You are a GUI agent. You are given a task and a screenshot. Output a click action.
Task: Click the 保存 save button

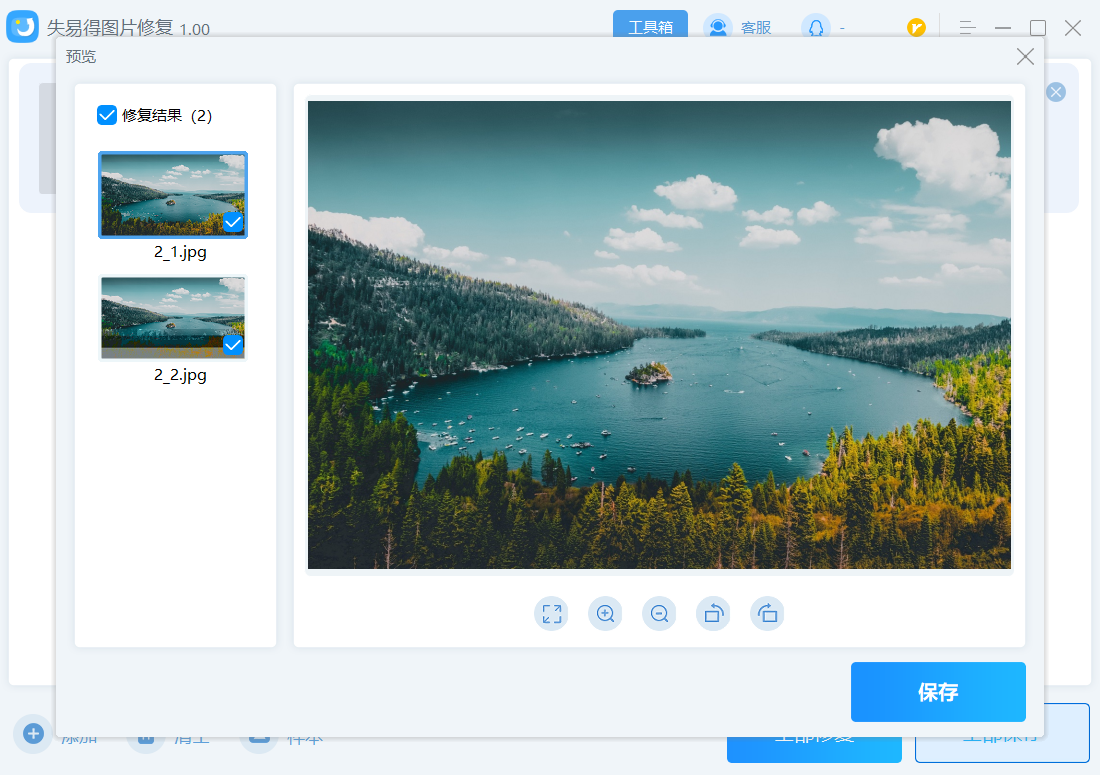(x=938, y=692)
